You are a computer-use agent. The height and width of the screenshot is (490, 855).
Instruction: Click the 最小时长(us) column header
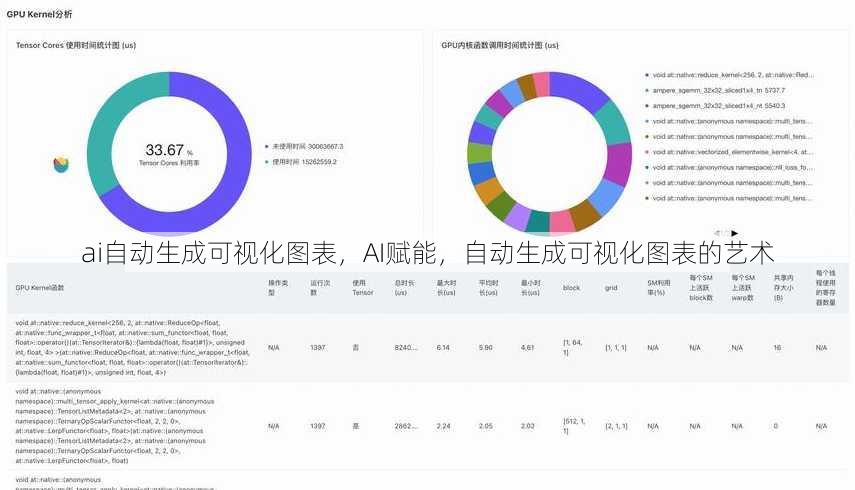pyautogui.click(x=530, y=288)
